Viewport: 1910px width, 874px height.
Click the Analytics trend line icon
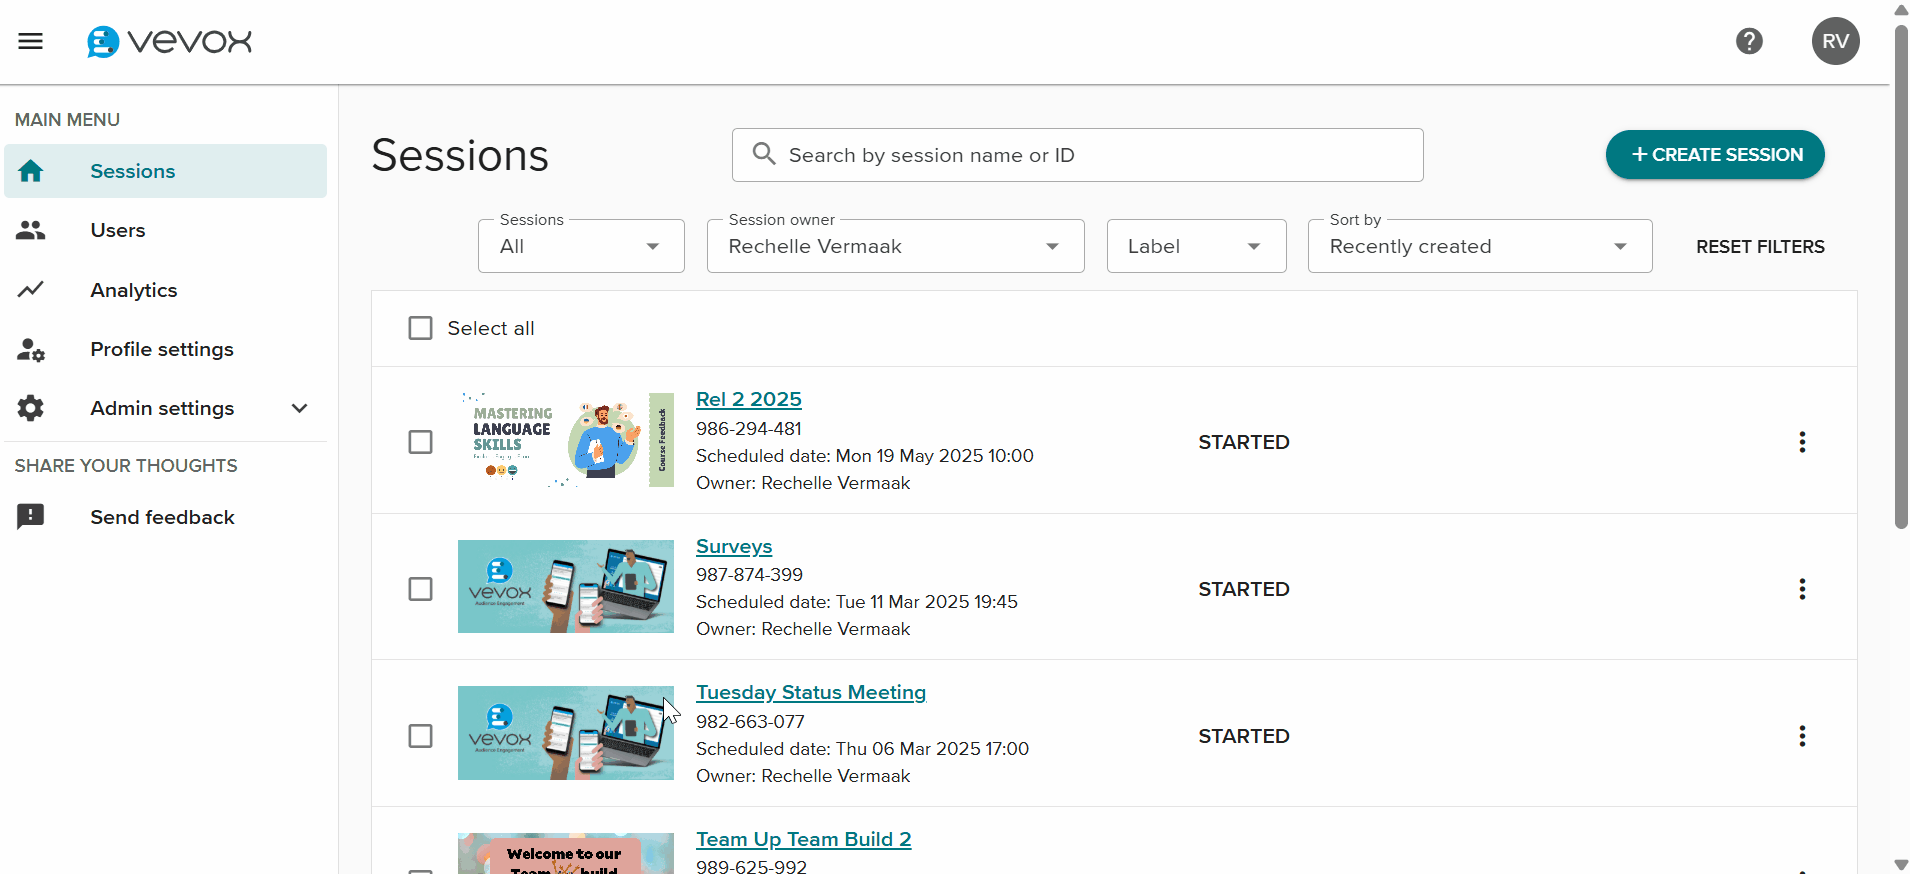click(31, 290)
